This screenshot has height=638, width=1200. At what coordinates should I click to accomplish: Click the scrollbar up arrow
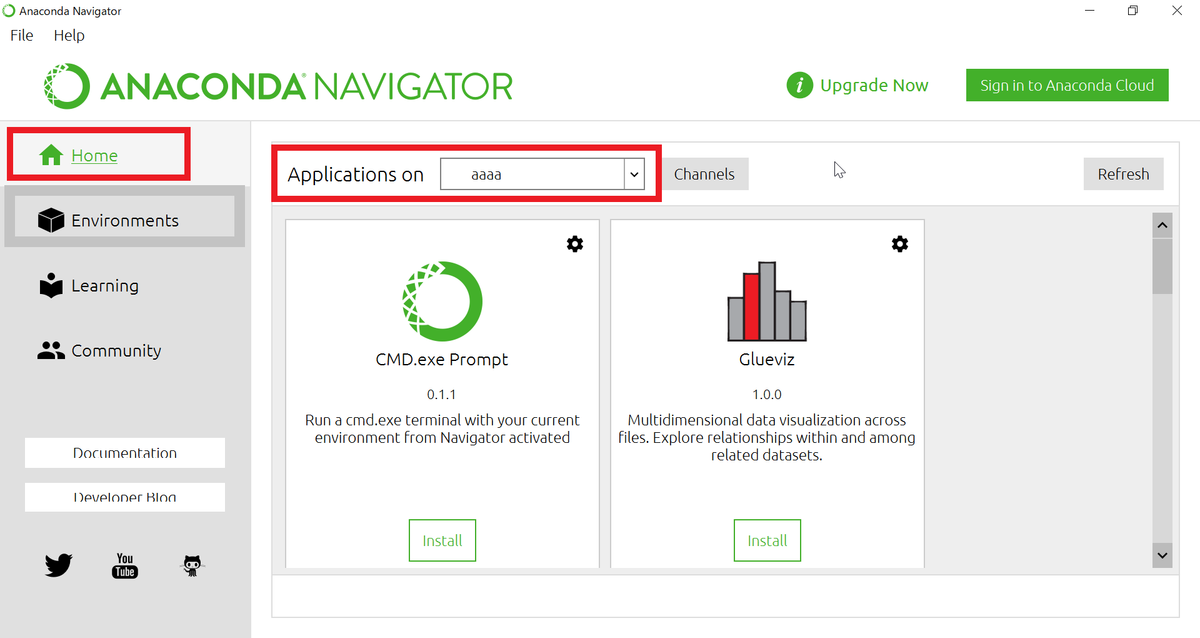(1162, 225)
